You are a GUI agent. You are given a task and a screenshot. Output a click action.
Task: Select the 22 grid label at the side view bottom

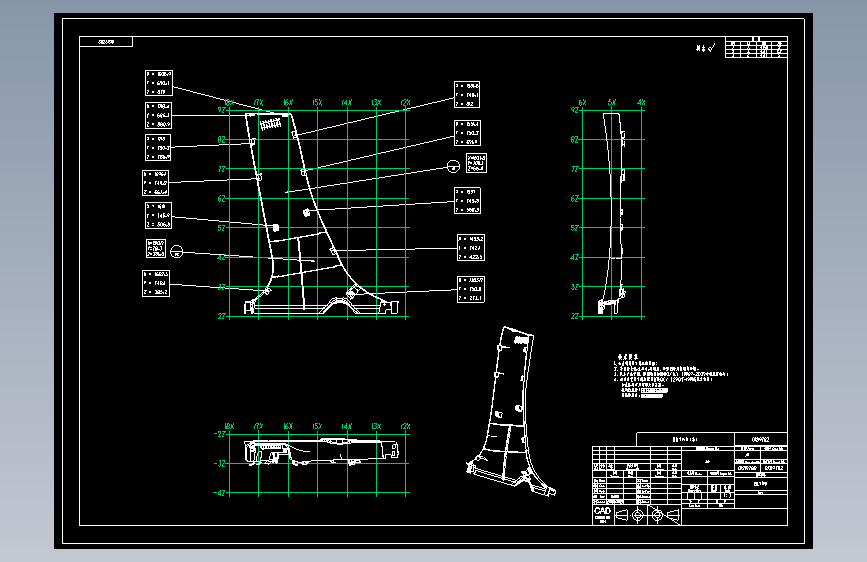click(x=575, y=316)
